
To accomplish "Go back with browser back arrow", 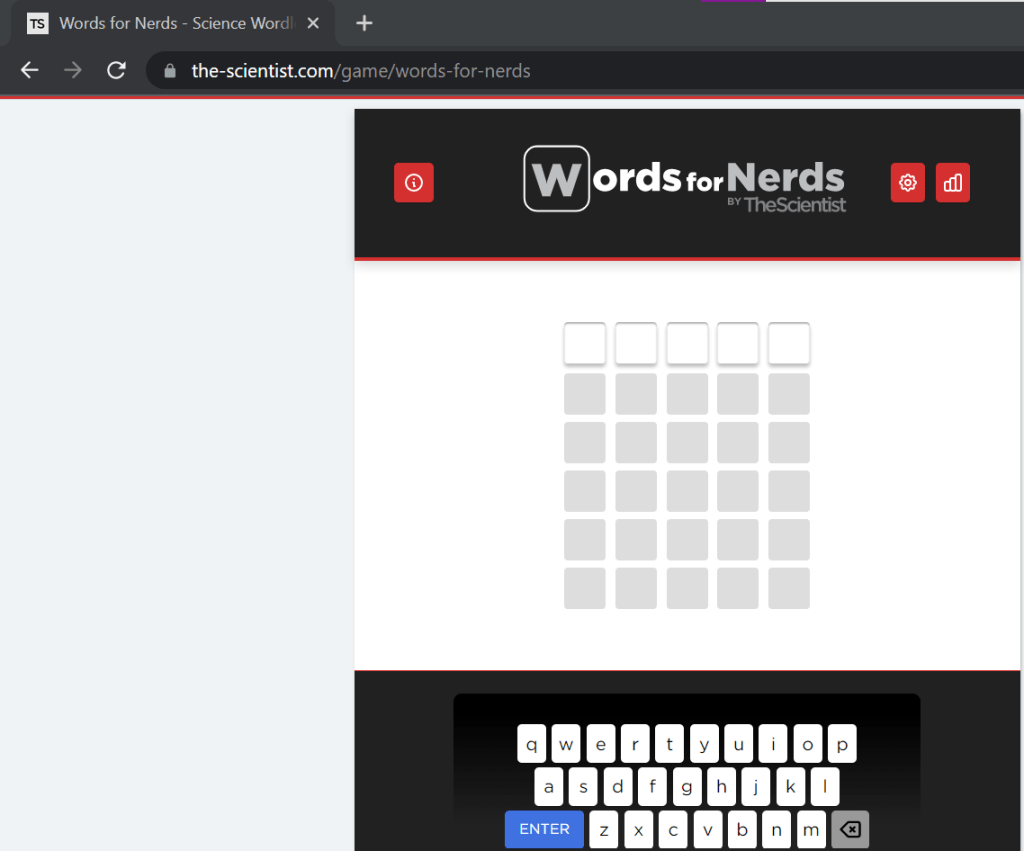I will click(x=30, y=70).
